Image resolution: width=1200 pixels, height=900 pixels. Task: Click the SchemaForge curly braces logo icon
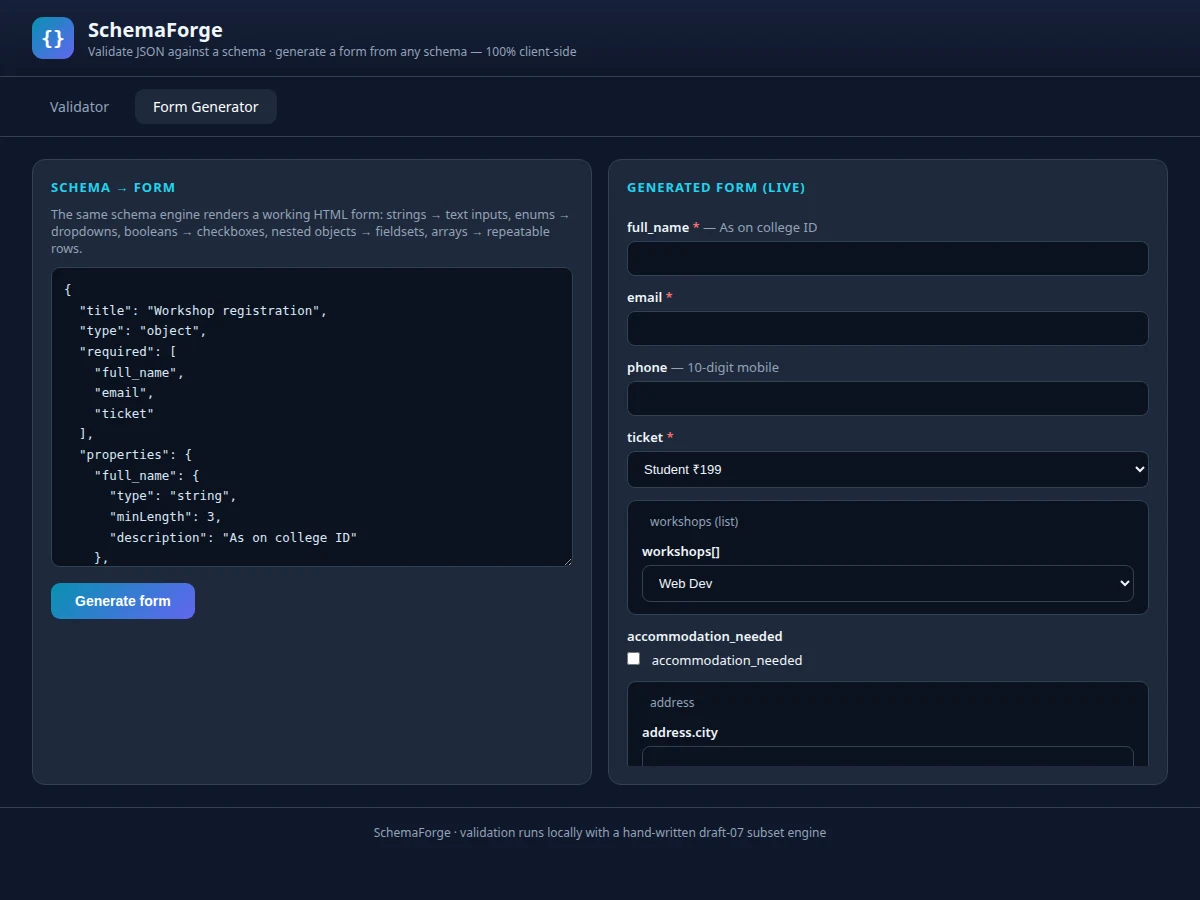click(53, 38)
